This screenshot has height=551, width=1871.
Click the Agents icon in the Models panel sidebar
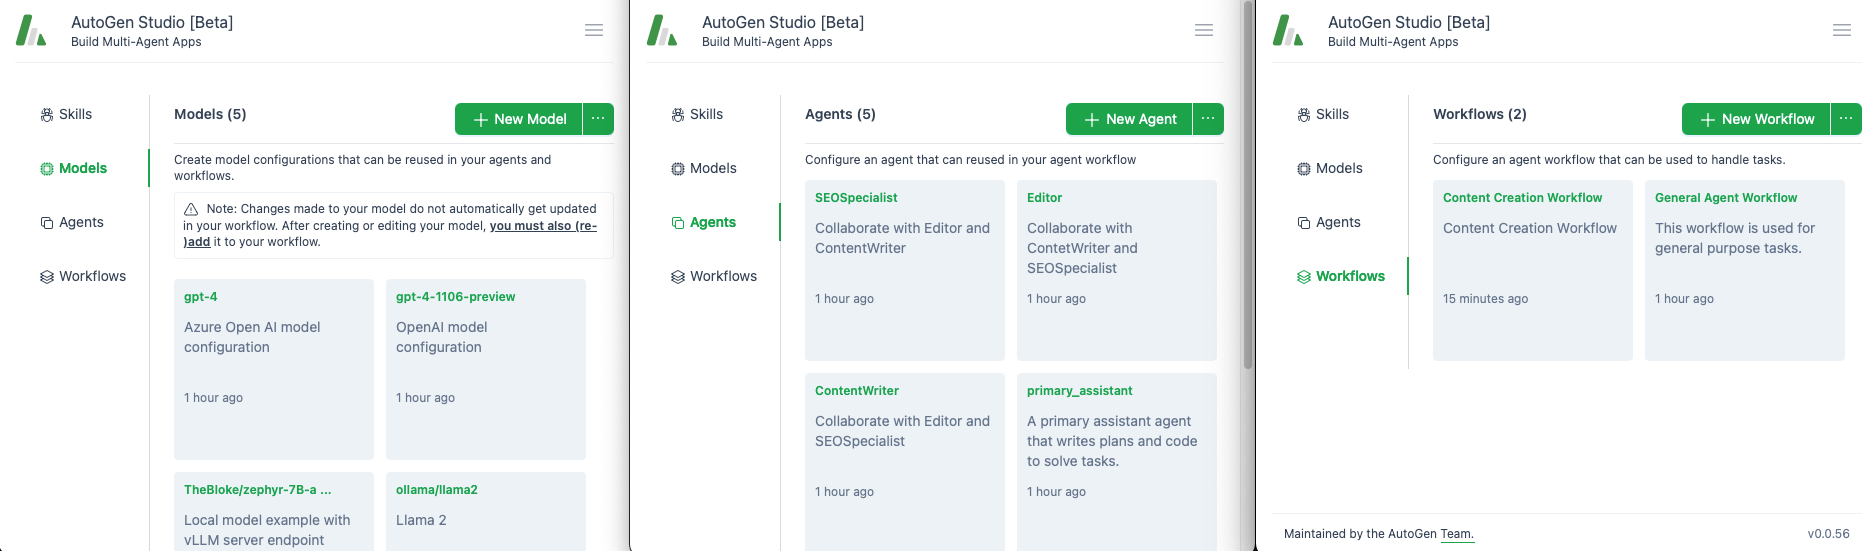coord(47,223)
